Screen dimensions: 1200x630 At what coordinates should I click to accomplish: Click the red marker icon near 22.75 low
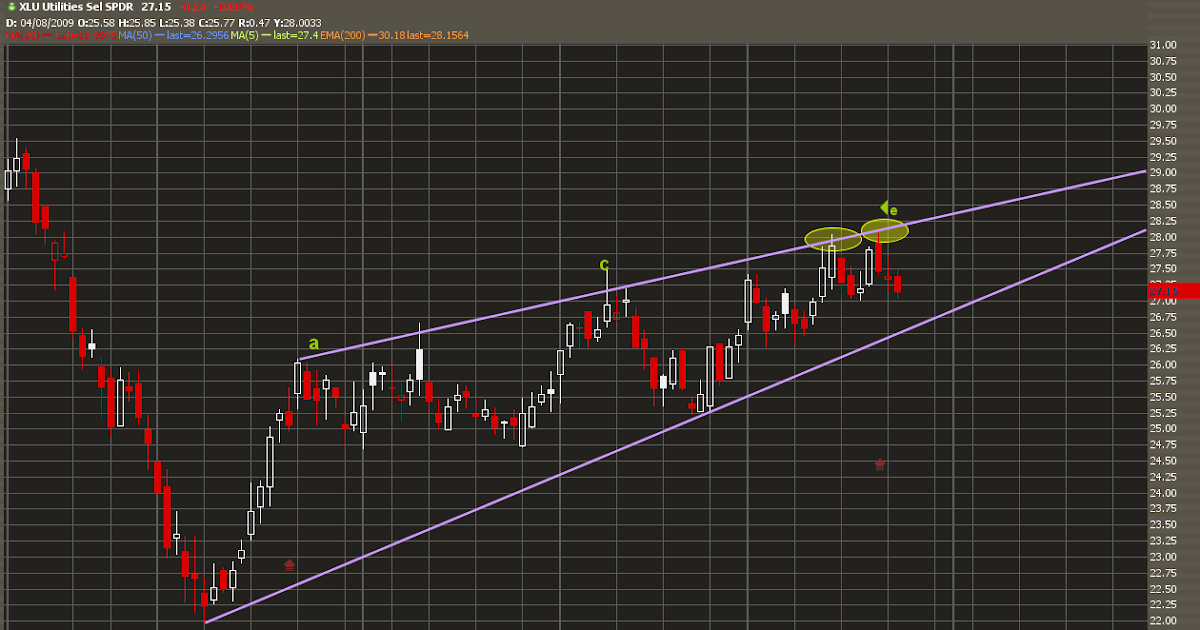290,565
